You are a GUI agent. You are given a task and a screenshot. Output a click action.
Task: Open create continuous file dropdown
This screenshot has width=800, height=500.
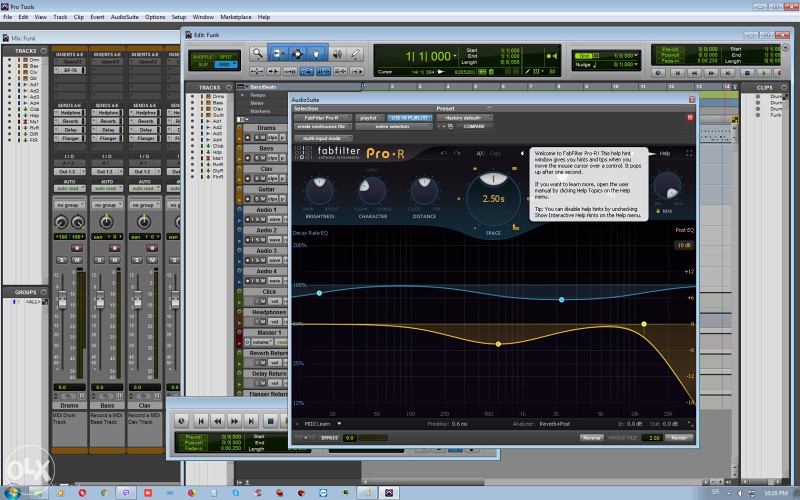(322, 126)
